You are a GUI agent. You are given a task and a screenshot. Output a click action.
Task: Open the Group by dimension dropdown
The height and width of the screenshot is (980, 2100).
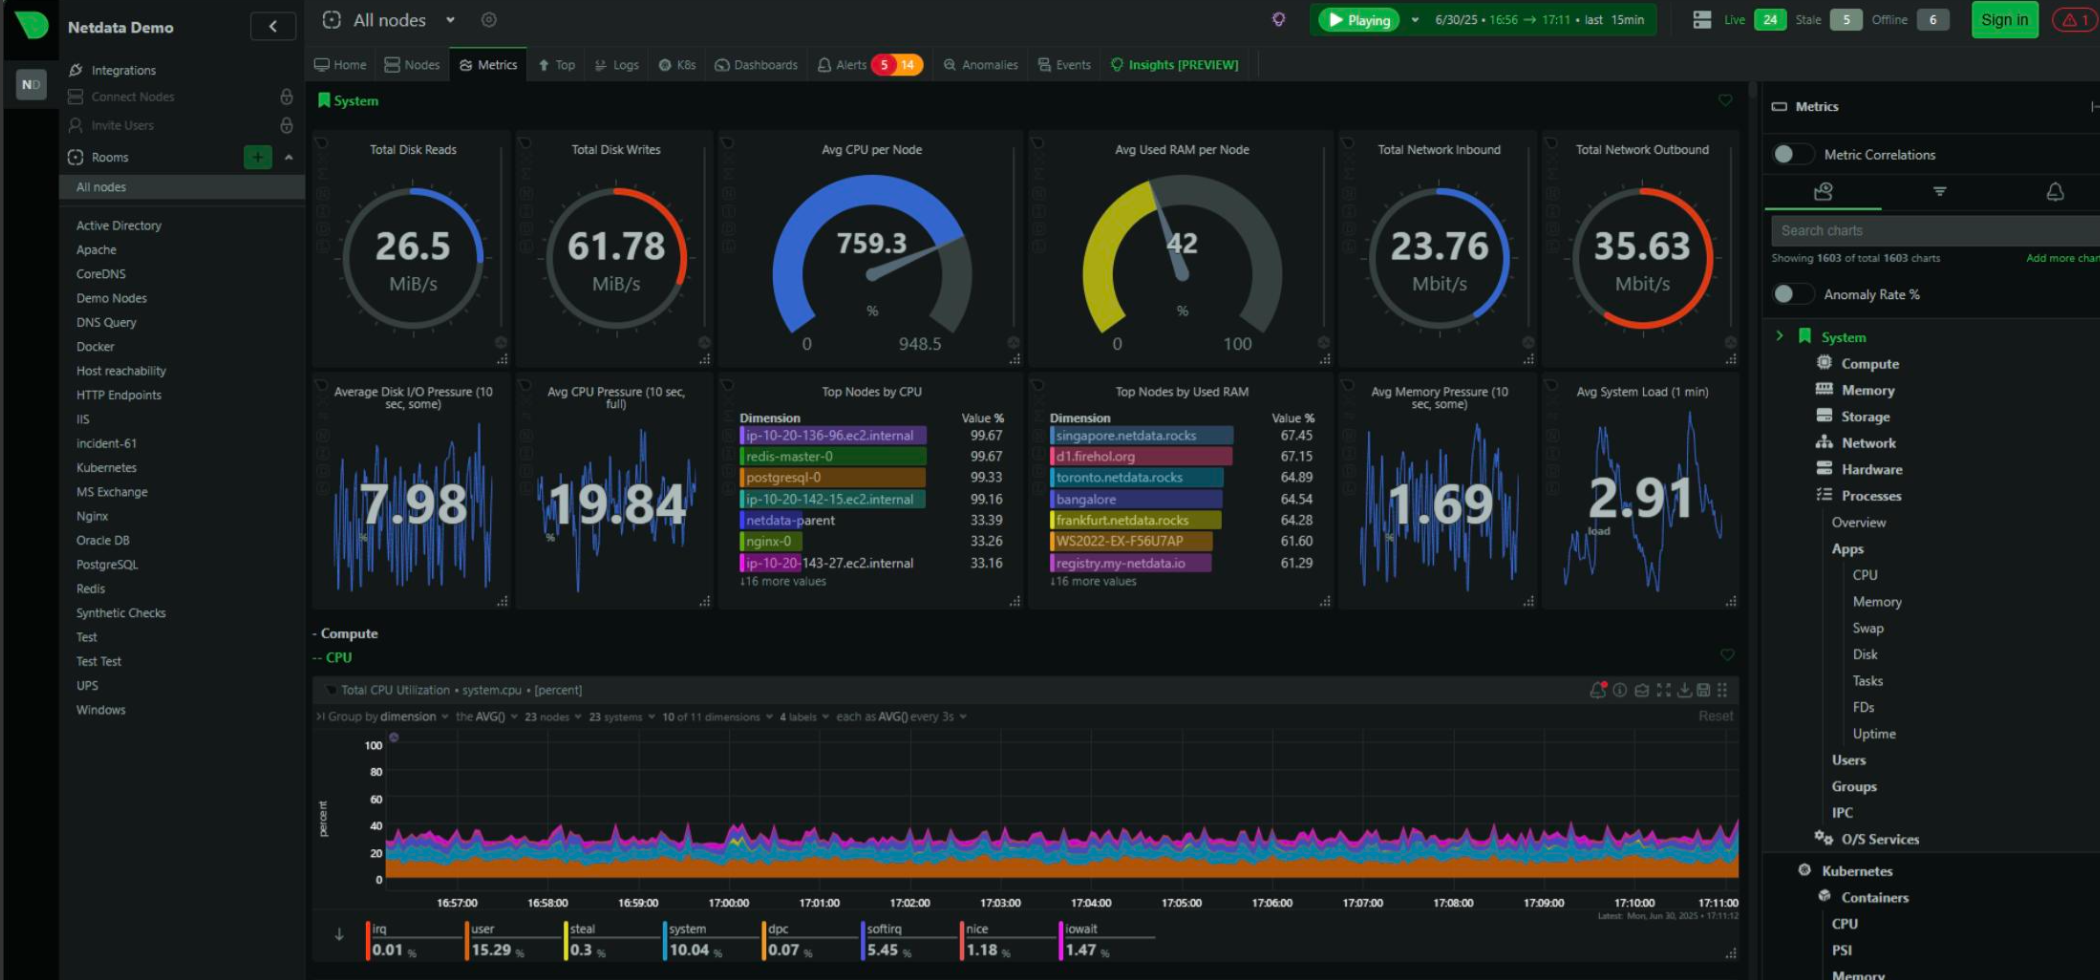pos(387,716)
